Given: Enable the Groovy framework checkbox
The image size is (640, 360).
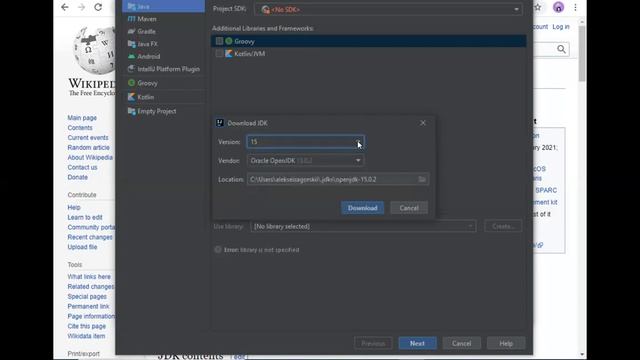Looking at the screenshot, I should pos(219,41).
